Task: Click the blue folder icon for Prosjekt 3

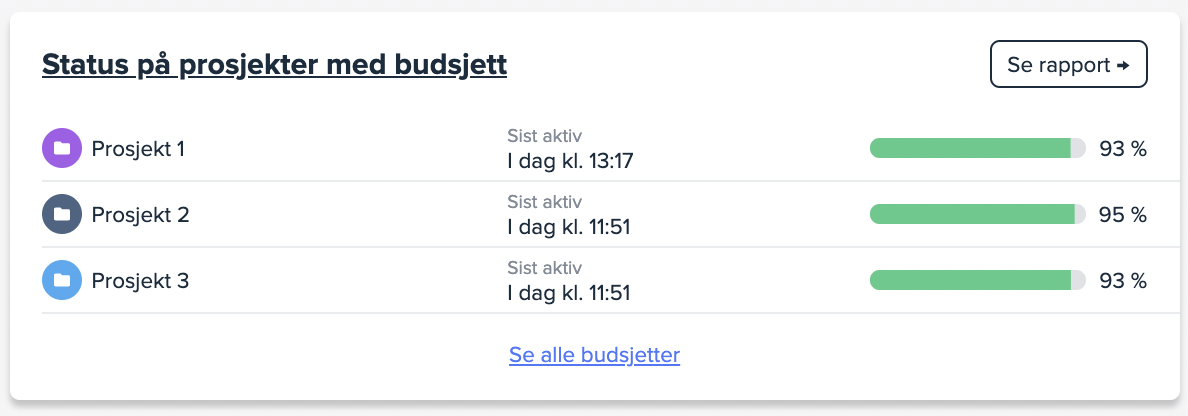Action: [x=61, y=280]
